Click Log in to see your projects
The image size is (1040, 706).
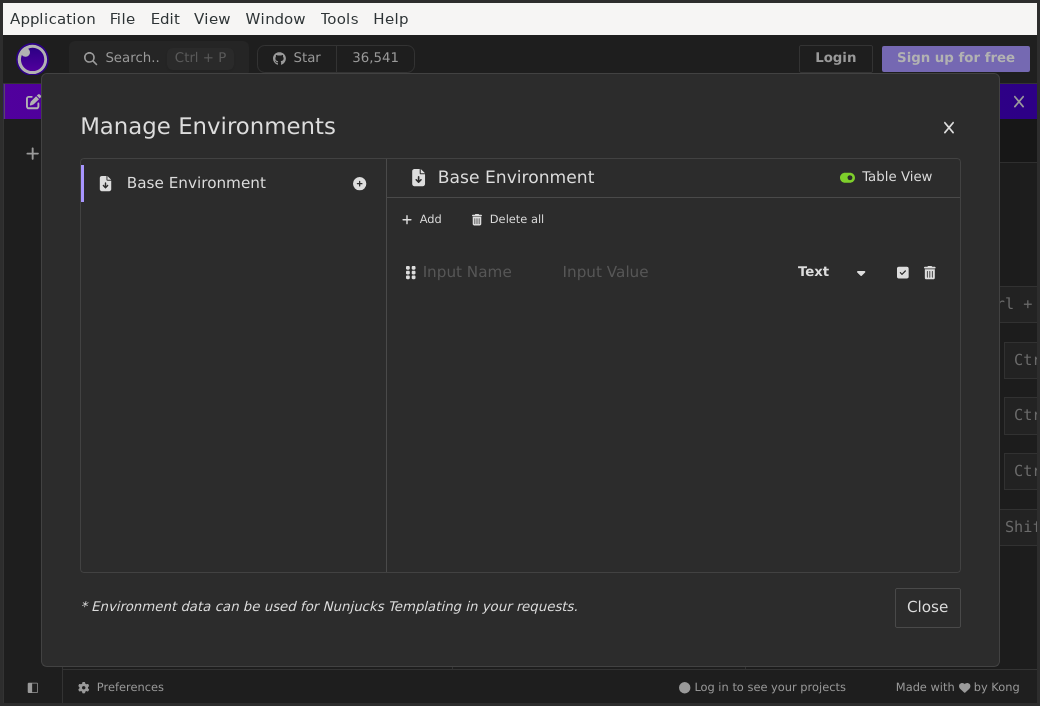762,687
